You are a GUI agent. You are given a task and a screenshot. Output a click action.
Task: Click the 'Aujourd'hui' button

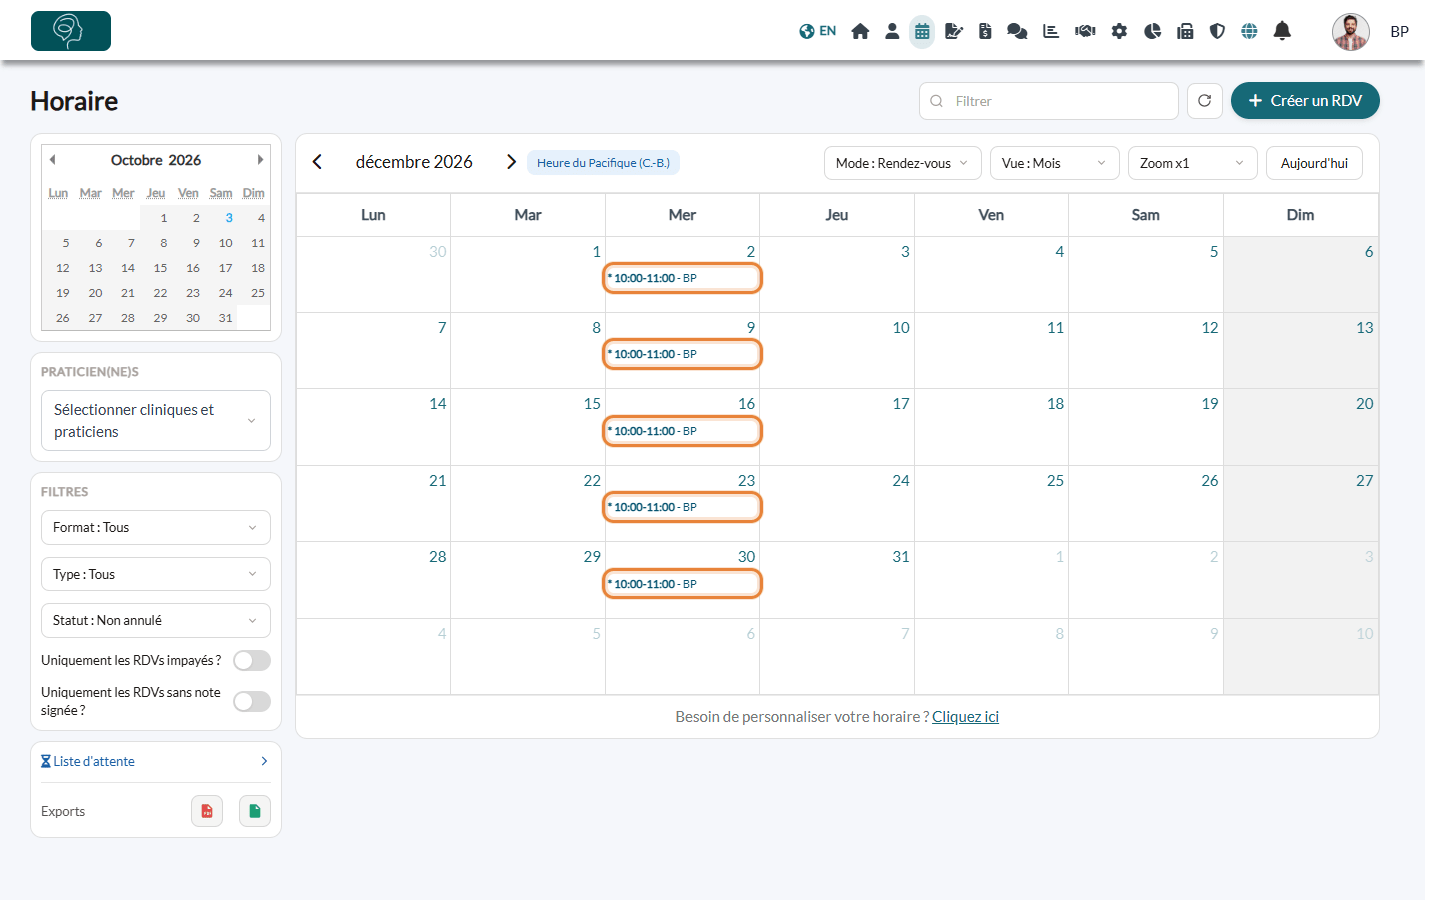1314,163
